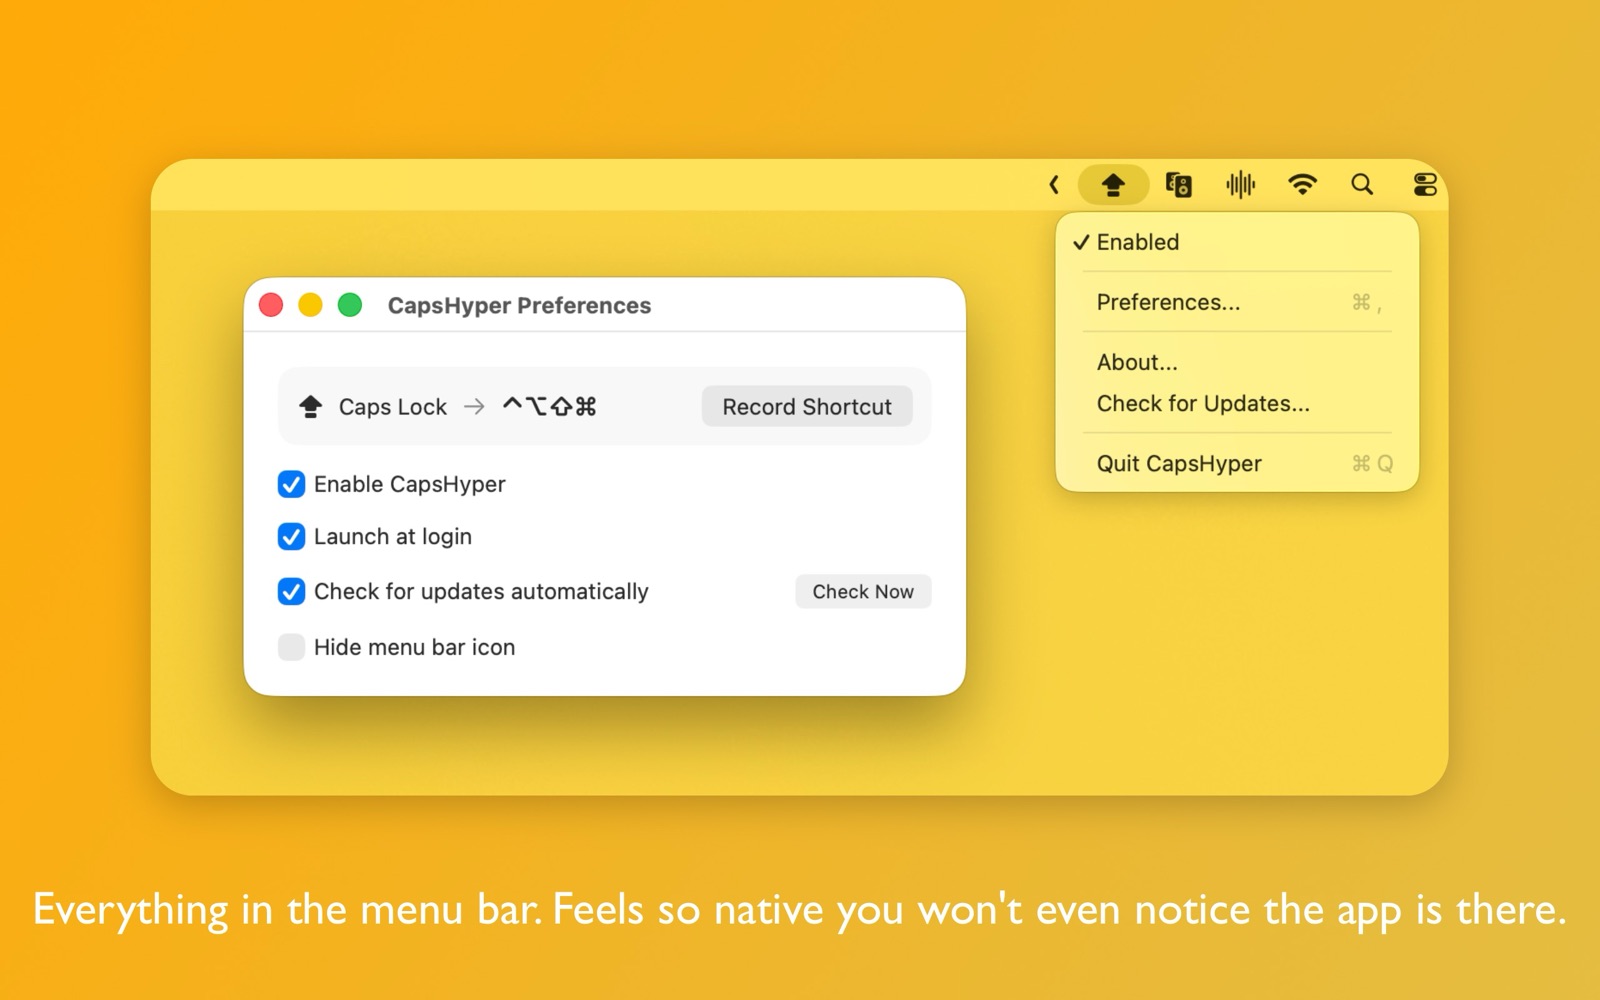Toggle Check for updates automatically checkbox
This screenshot has height=1000, width=1600.
point(291,592)
